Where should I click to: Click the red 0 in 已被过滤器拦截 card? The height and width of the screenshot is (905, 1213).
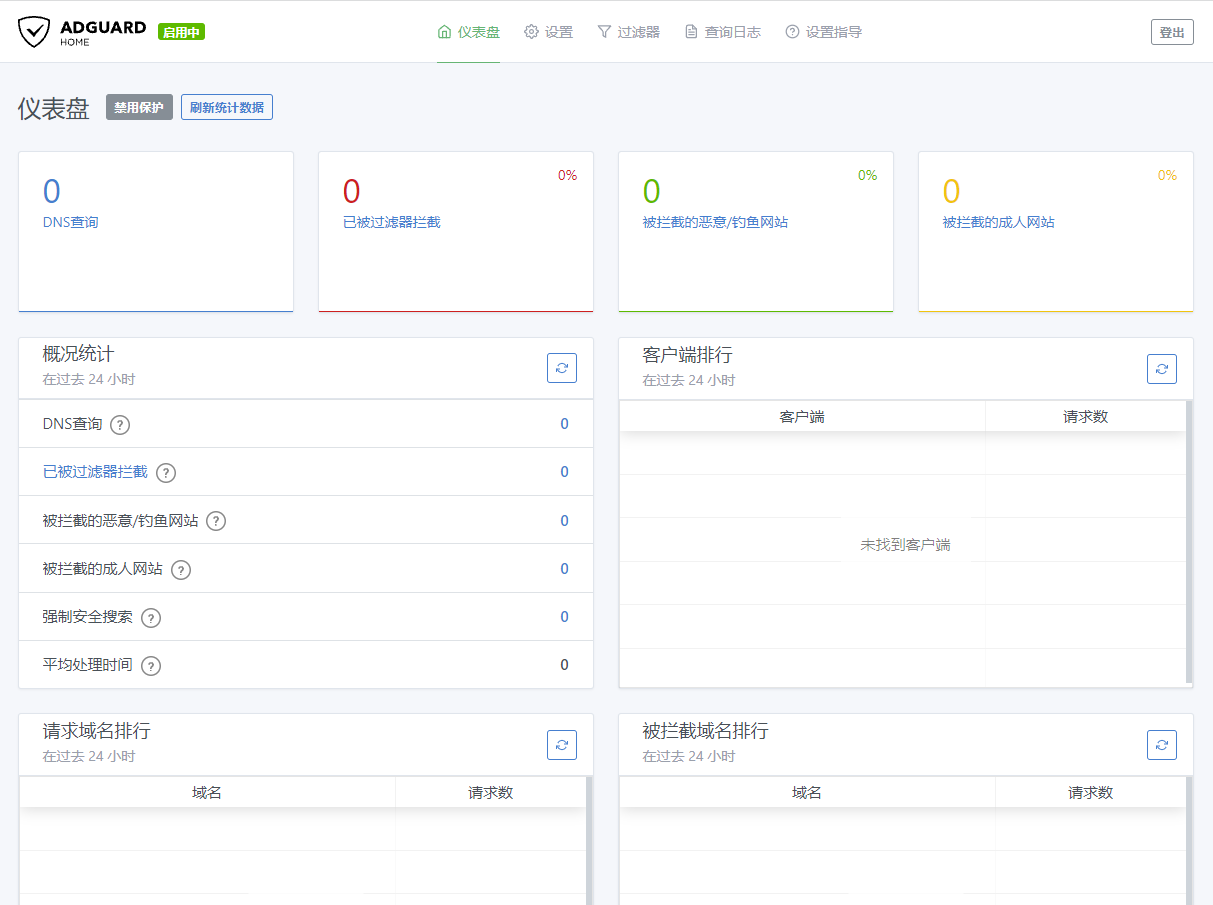351,191
